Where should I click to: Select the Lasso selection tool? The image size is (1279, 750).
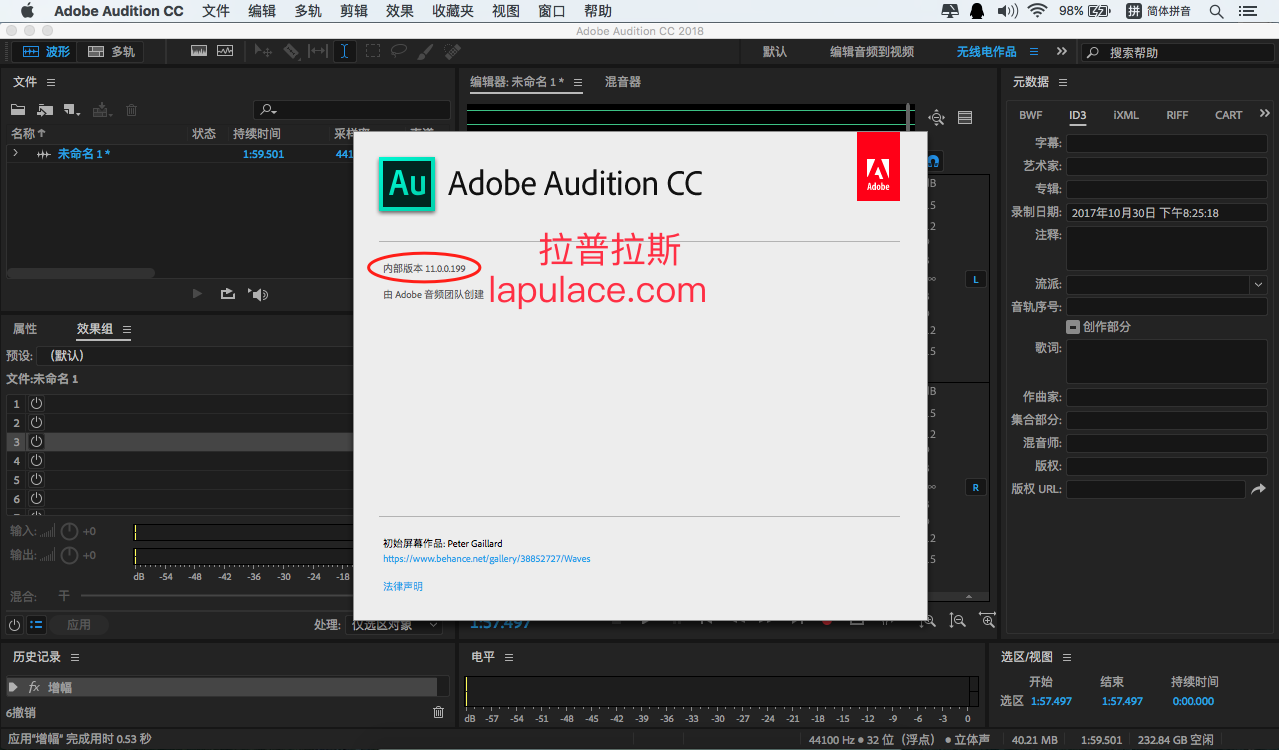pyautogui.click(x=398, y=51)
